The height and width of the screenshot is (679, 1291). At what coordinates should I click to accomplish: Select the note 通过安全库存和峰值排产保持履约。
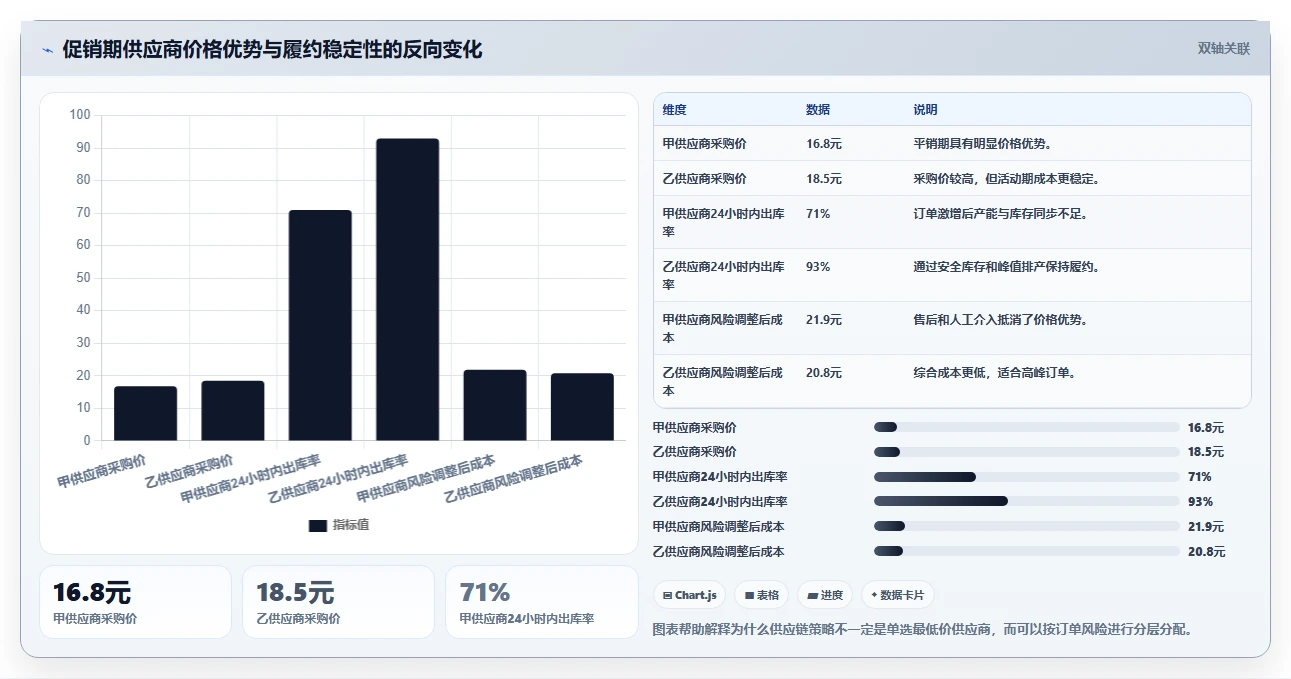1006,267
